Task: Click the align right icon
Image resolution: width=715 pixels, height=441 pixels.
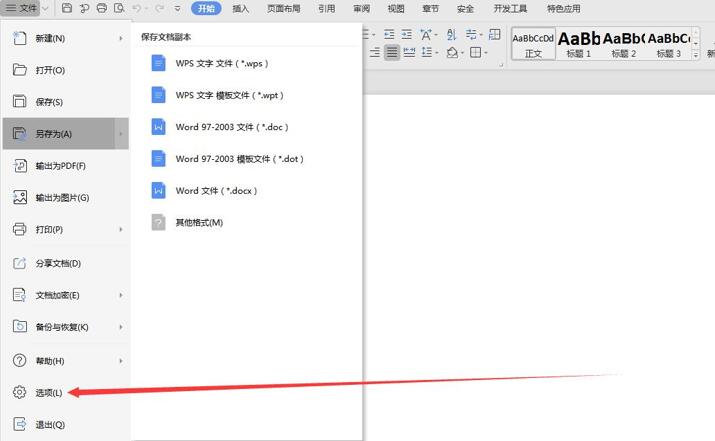Action: tap(374, 52)
